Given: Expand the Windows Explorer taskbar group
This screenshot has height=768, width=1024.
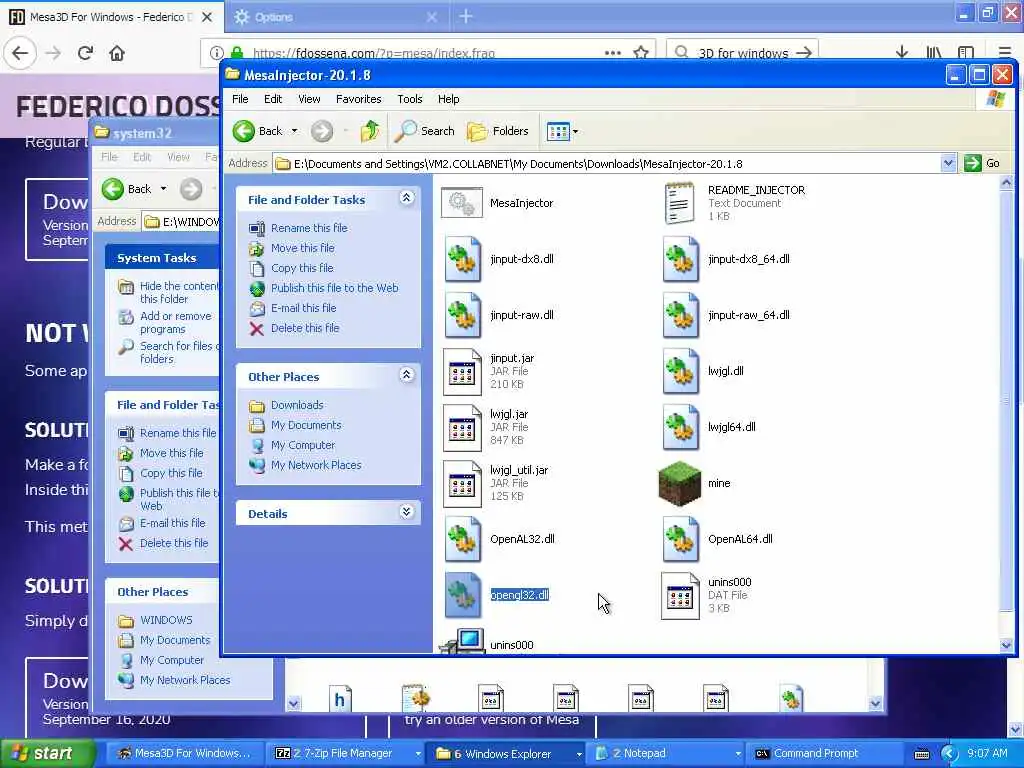Looking at the screenshot, I should pyautogui.click(x=579, y=754).
